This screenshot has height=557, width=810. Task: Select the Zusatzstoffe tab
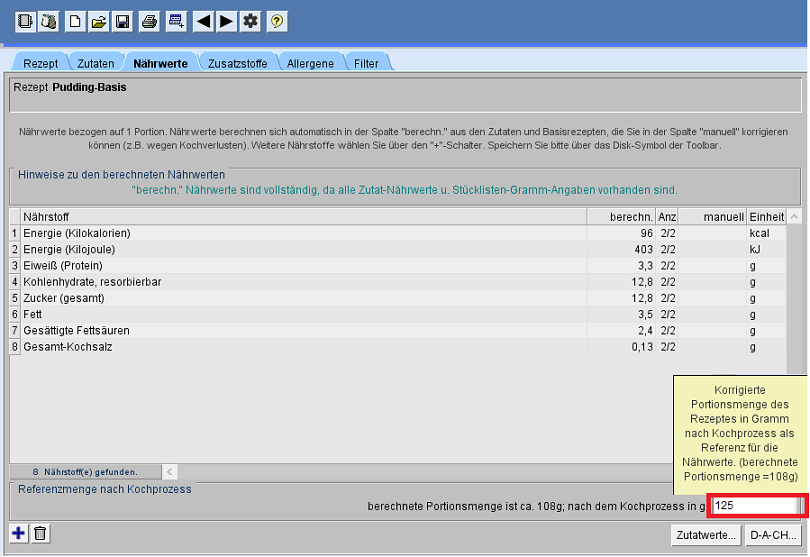point(237,64)
